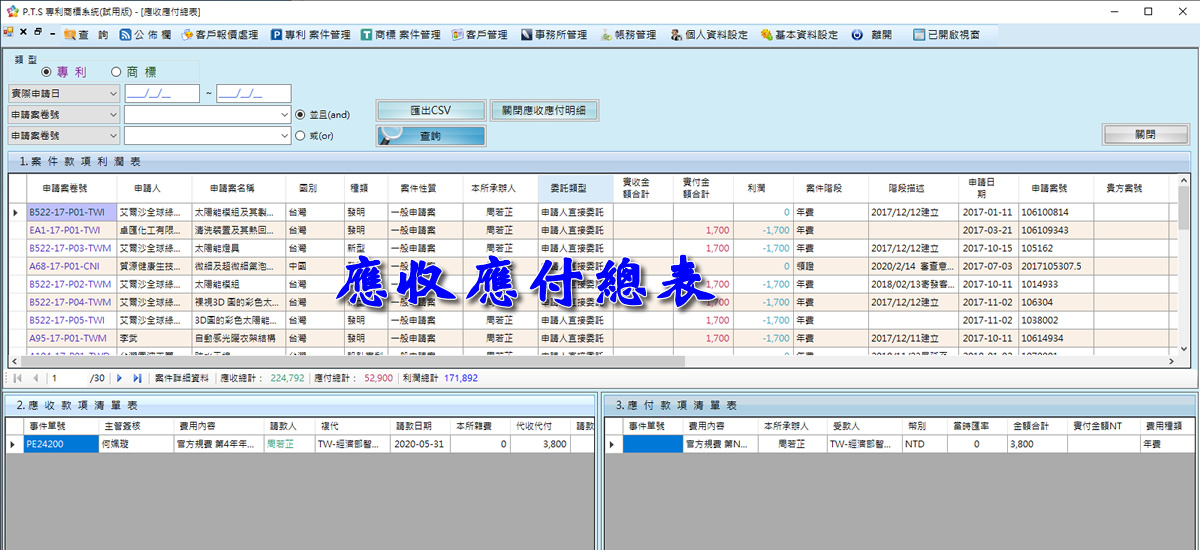Expand the 實際申請日 dropdown
Viewport: 1200px width, 550px height.
point(110,93)
